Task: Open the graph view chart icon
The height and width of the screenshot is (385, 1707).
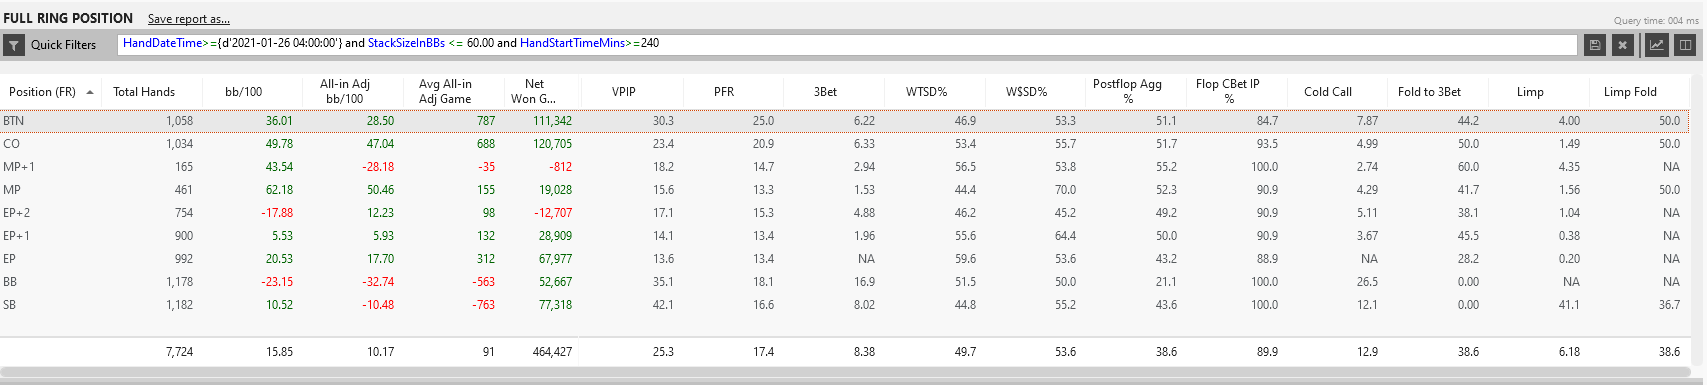Action: (x=1657, y=45)
